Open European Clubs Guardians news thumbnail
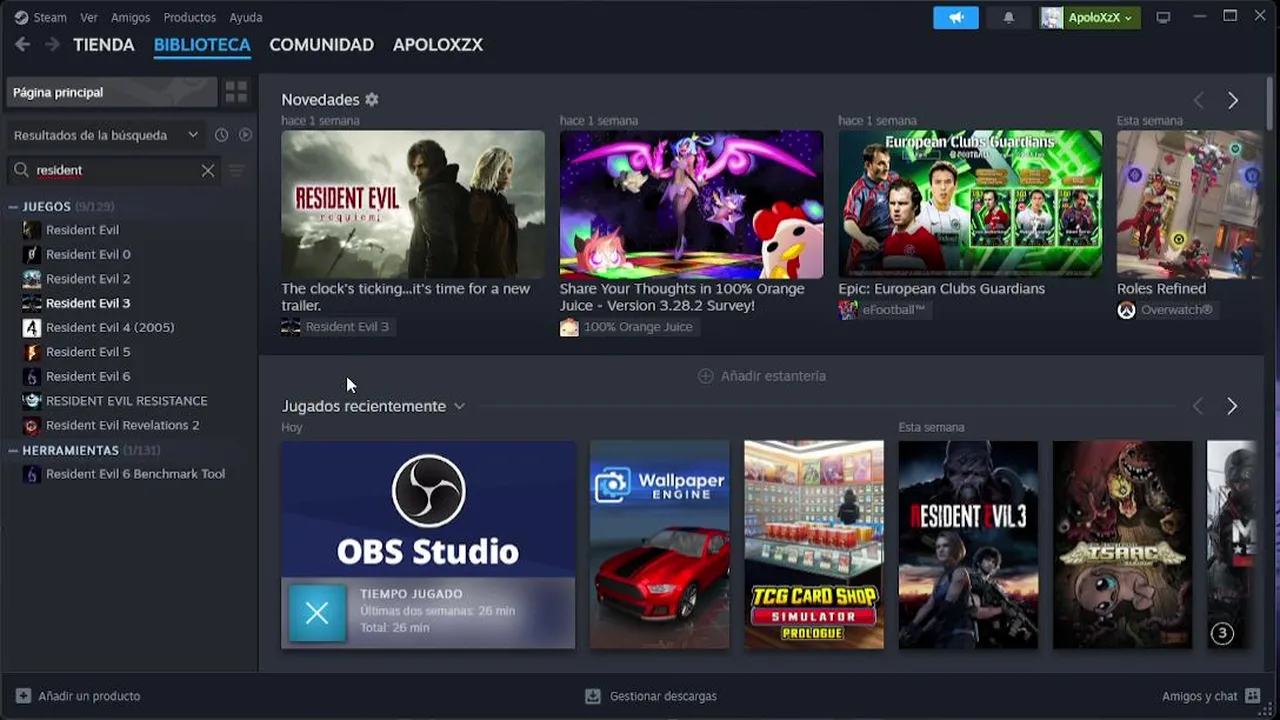1280x720 pixels. 970,204
